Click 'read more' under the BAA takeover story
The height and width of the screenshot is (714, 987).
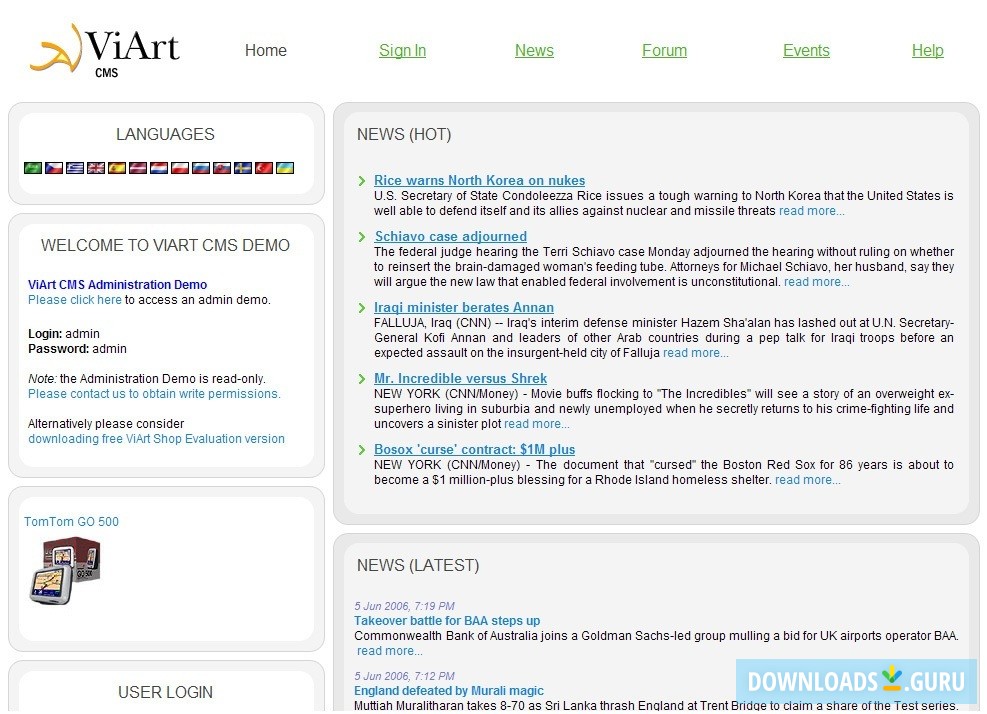390,651
